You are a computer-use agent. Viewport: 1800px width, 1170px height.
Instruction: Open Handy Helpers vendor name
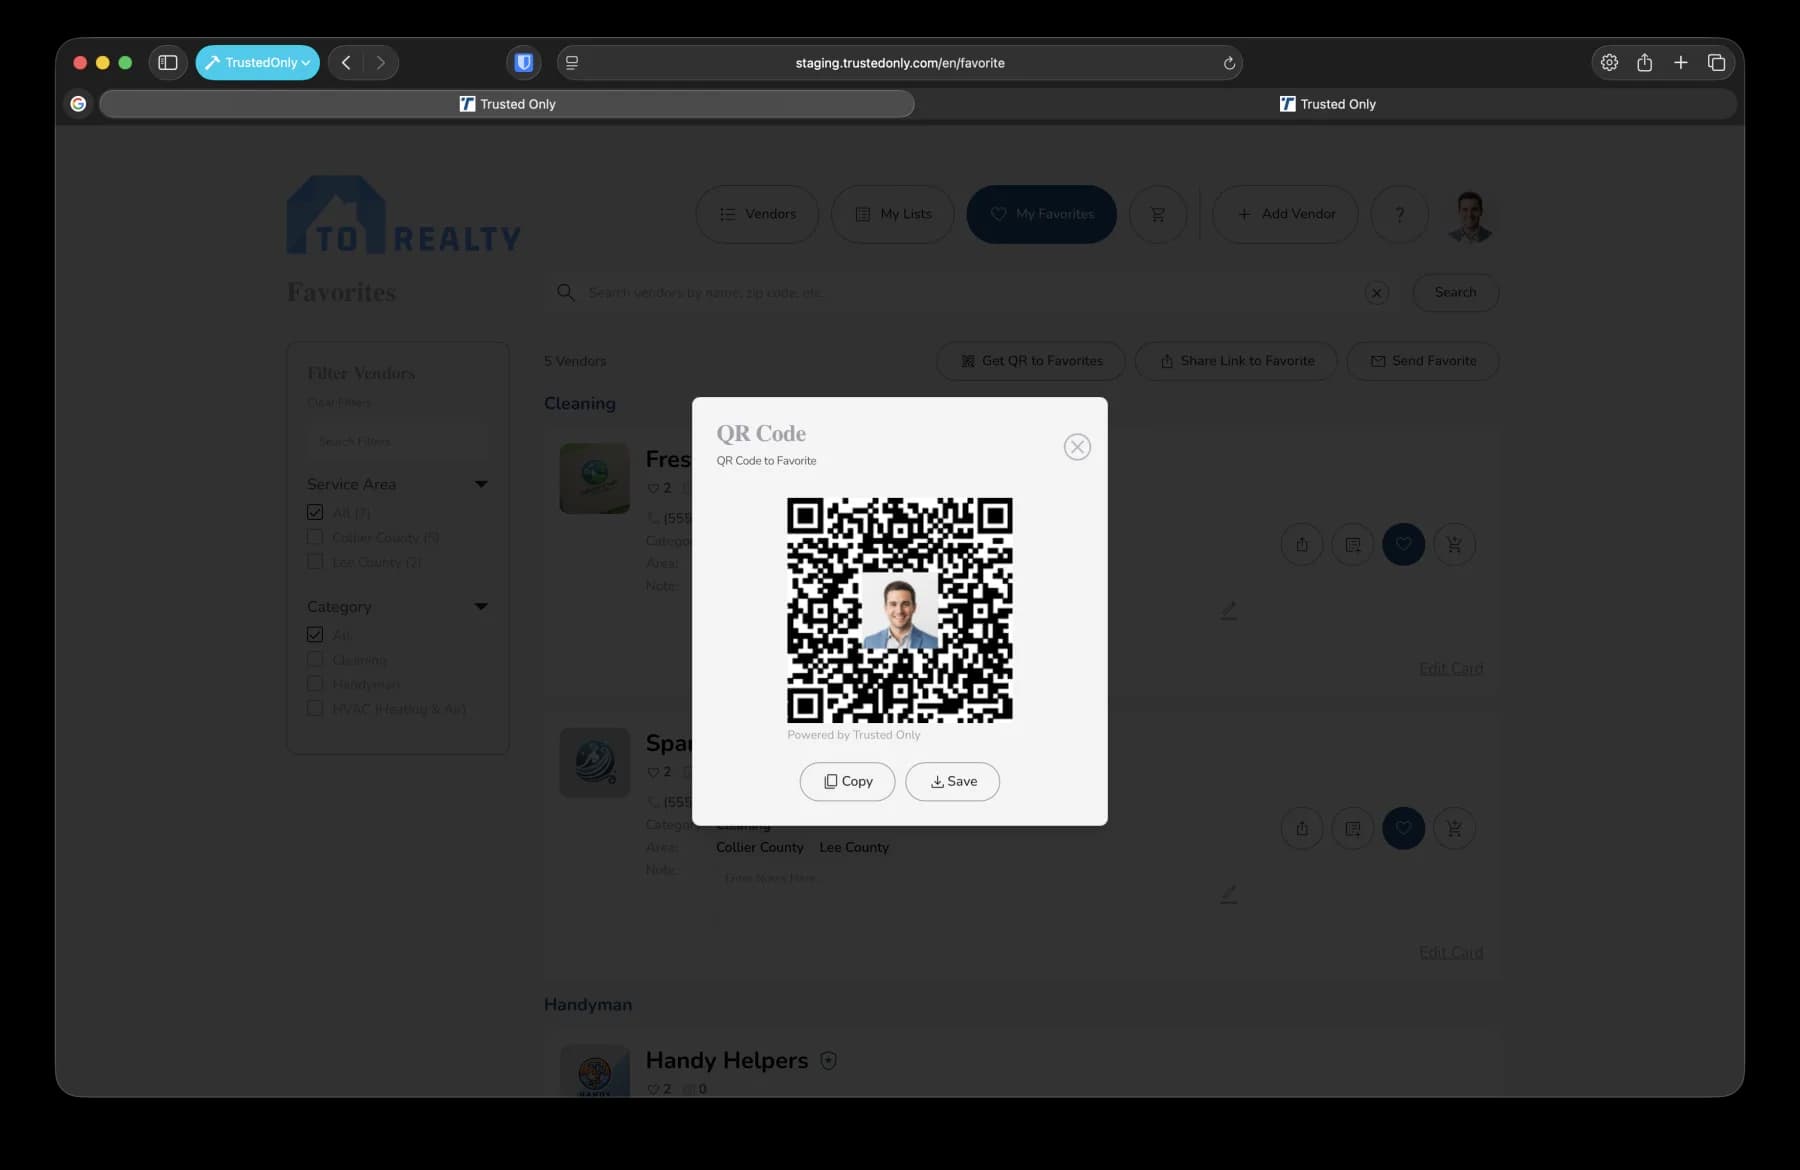click(x=727, y=1060)
